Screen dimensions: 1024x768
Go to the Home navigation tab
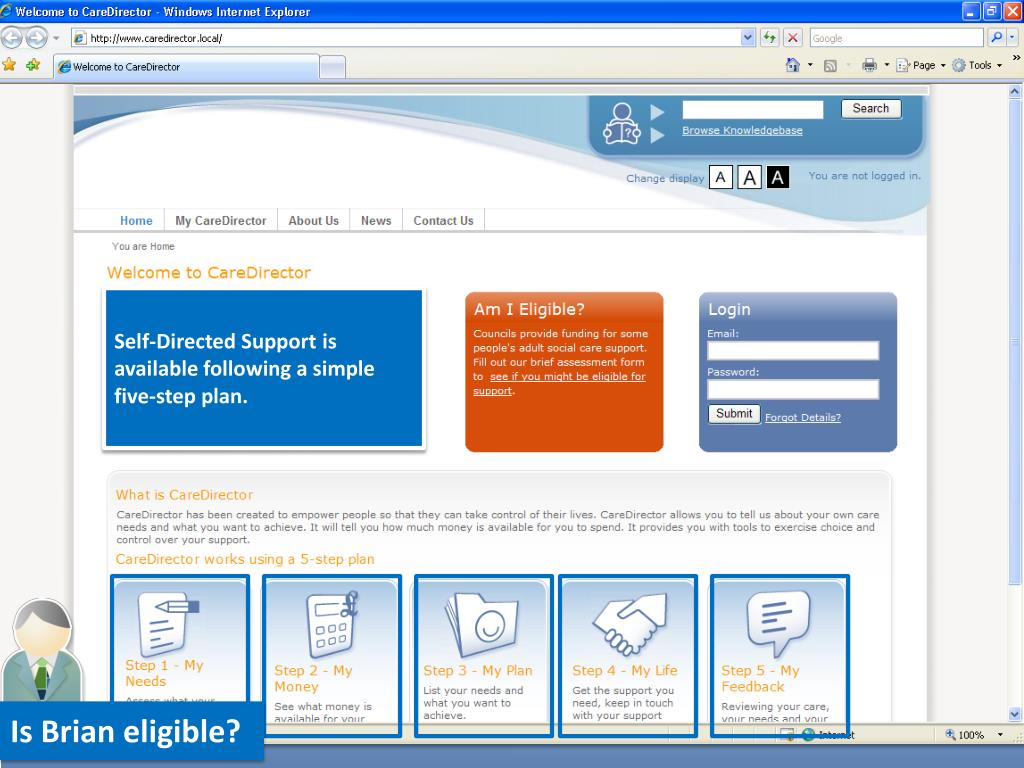tap(136, 221)
